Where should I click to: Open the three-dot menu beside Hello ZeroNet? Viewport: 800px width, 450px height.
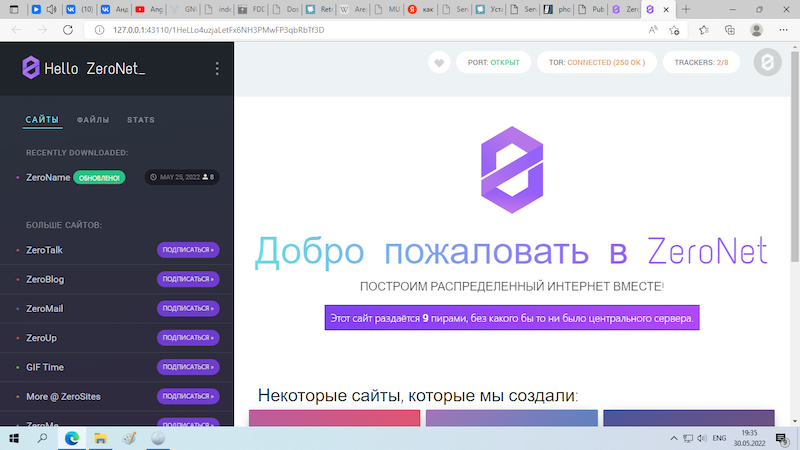217,69
